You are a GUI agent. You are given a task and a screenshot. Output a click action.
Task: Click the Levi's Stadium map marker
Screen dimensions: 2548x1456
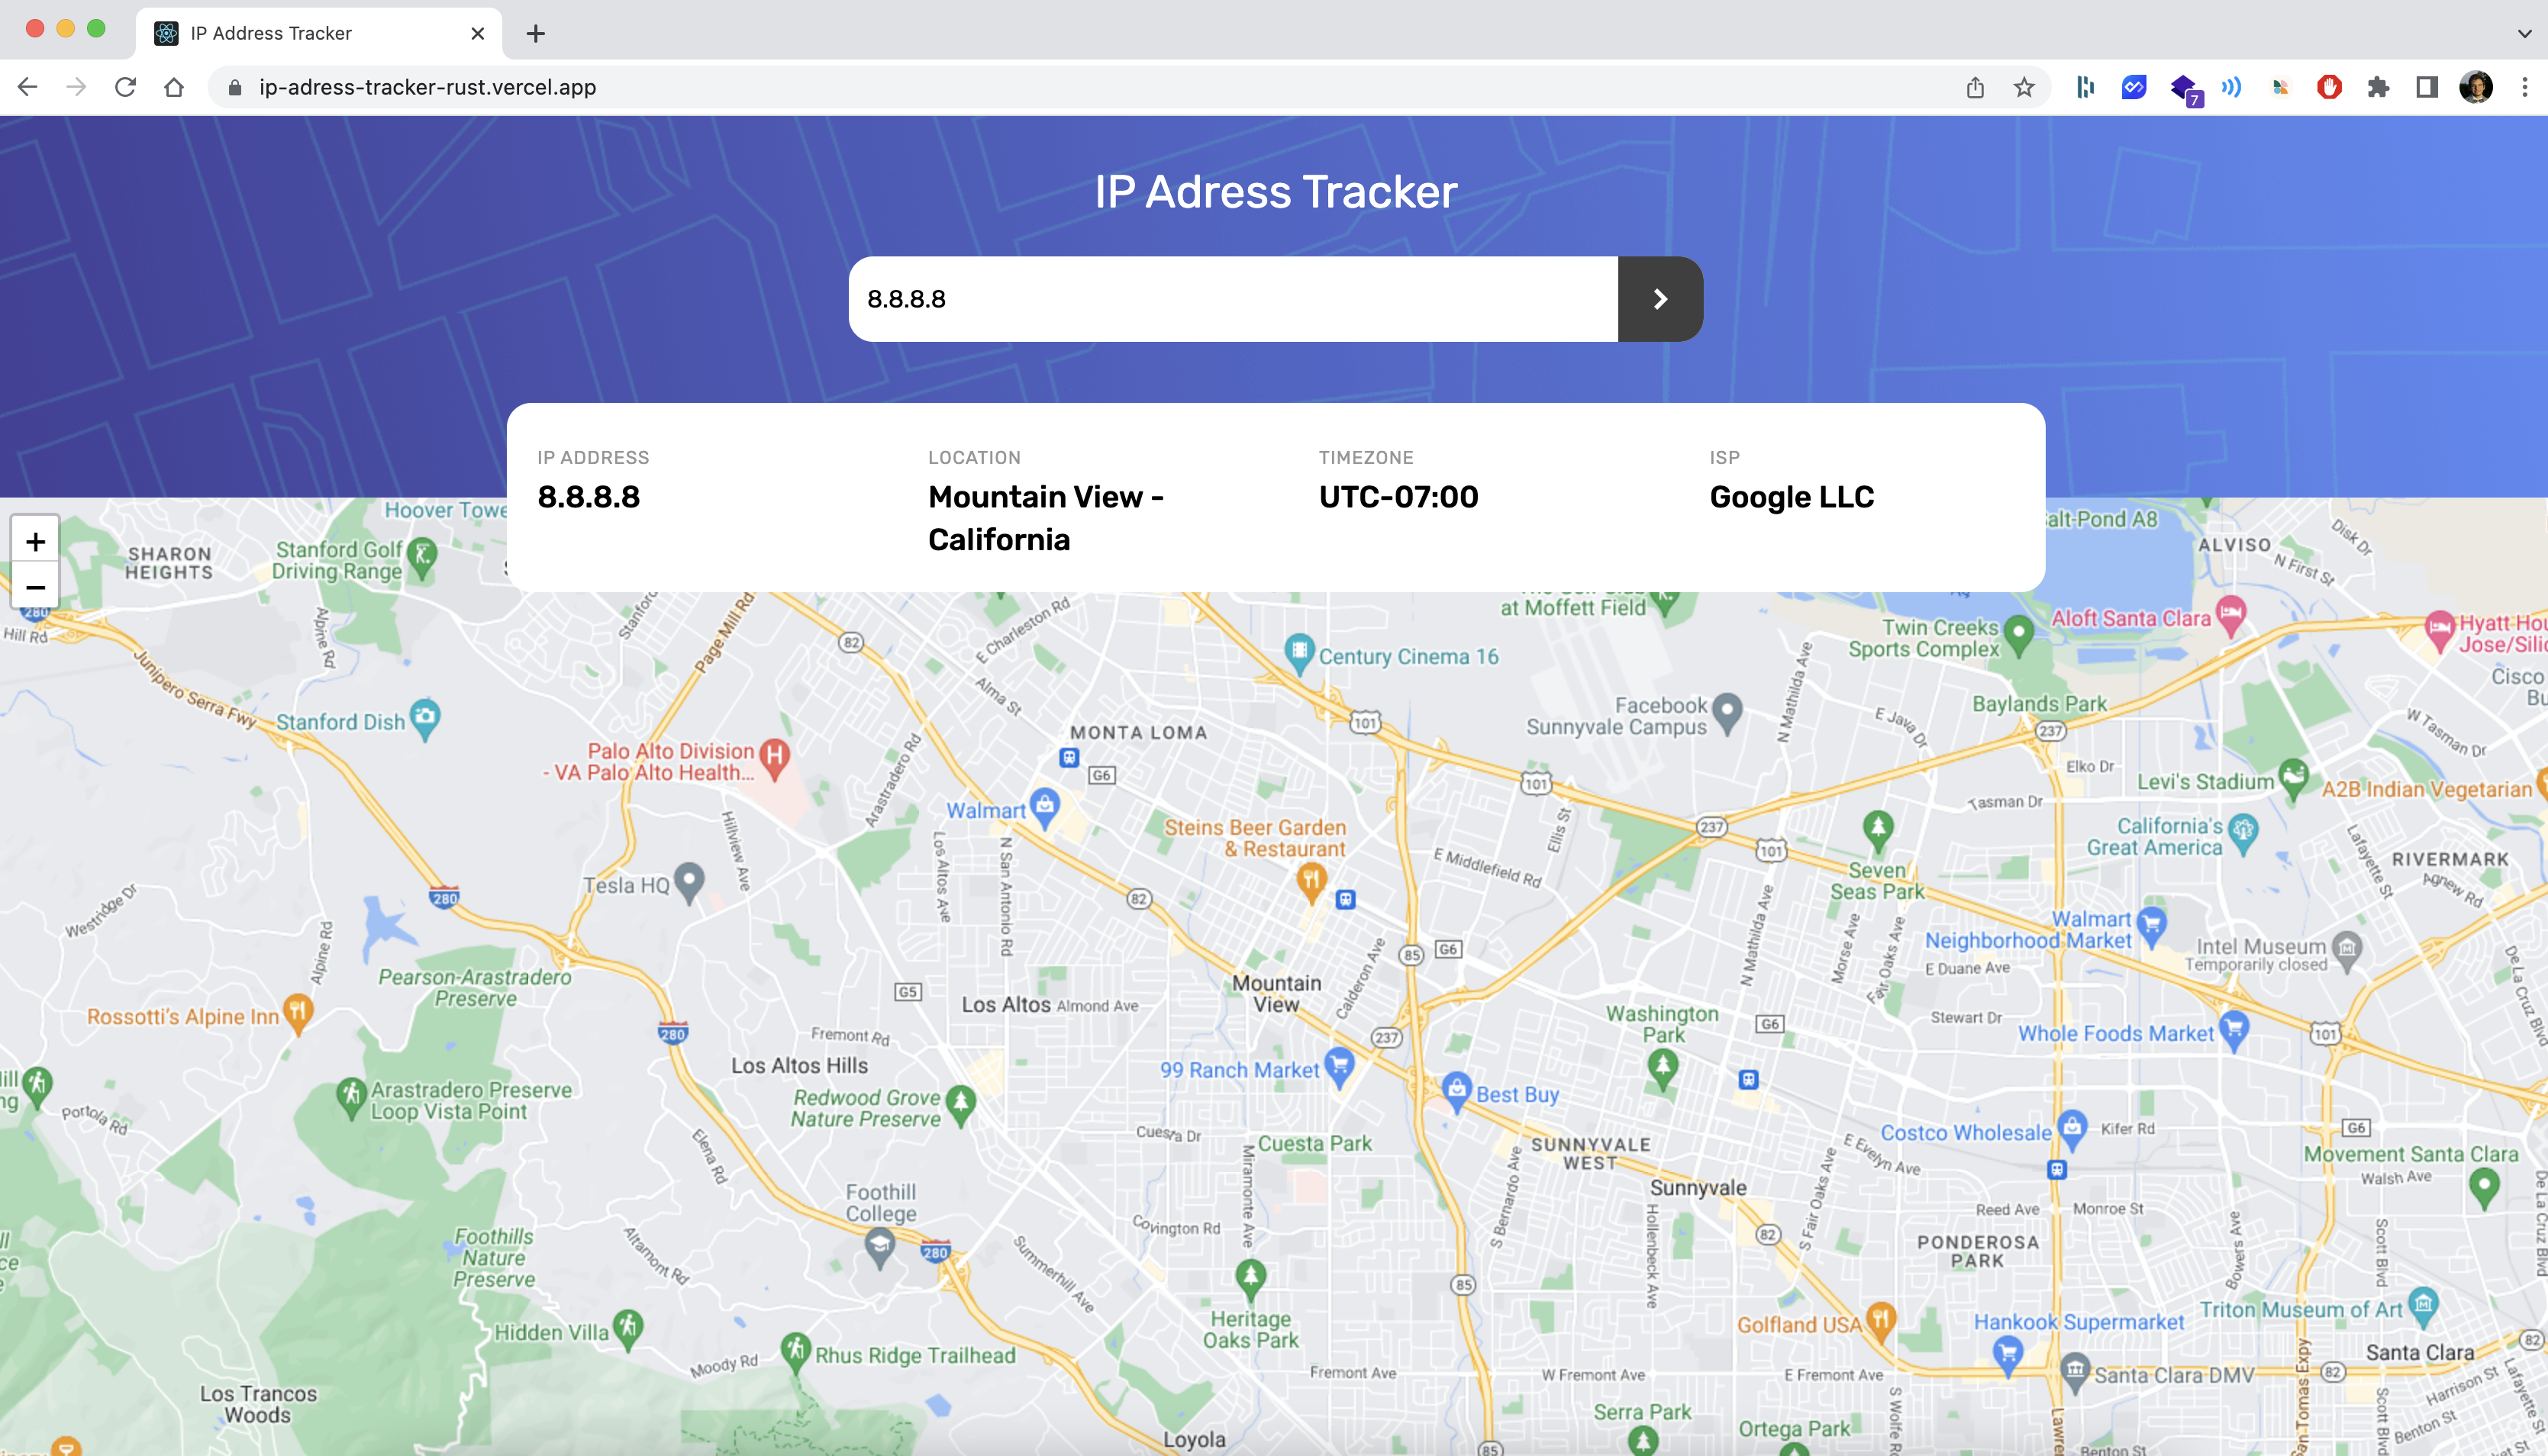tap(2293, 778)
